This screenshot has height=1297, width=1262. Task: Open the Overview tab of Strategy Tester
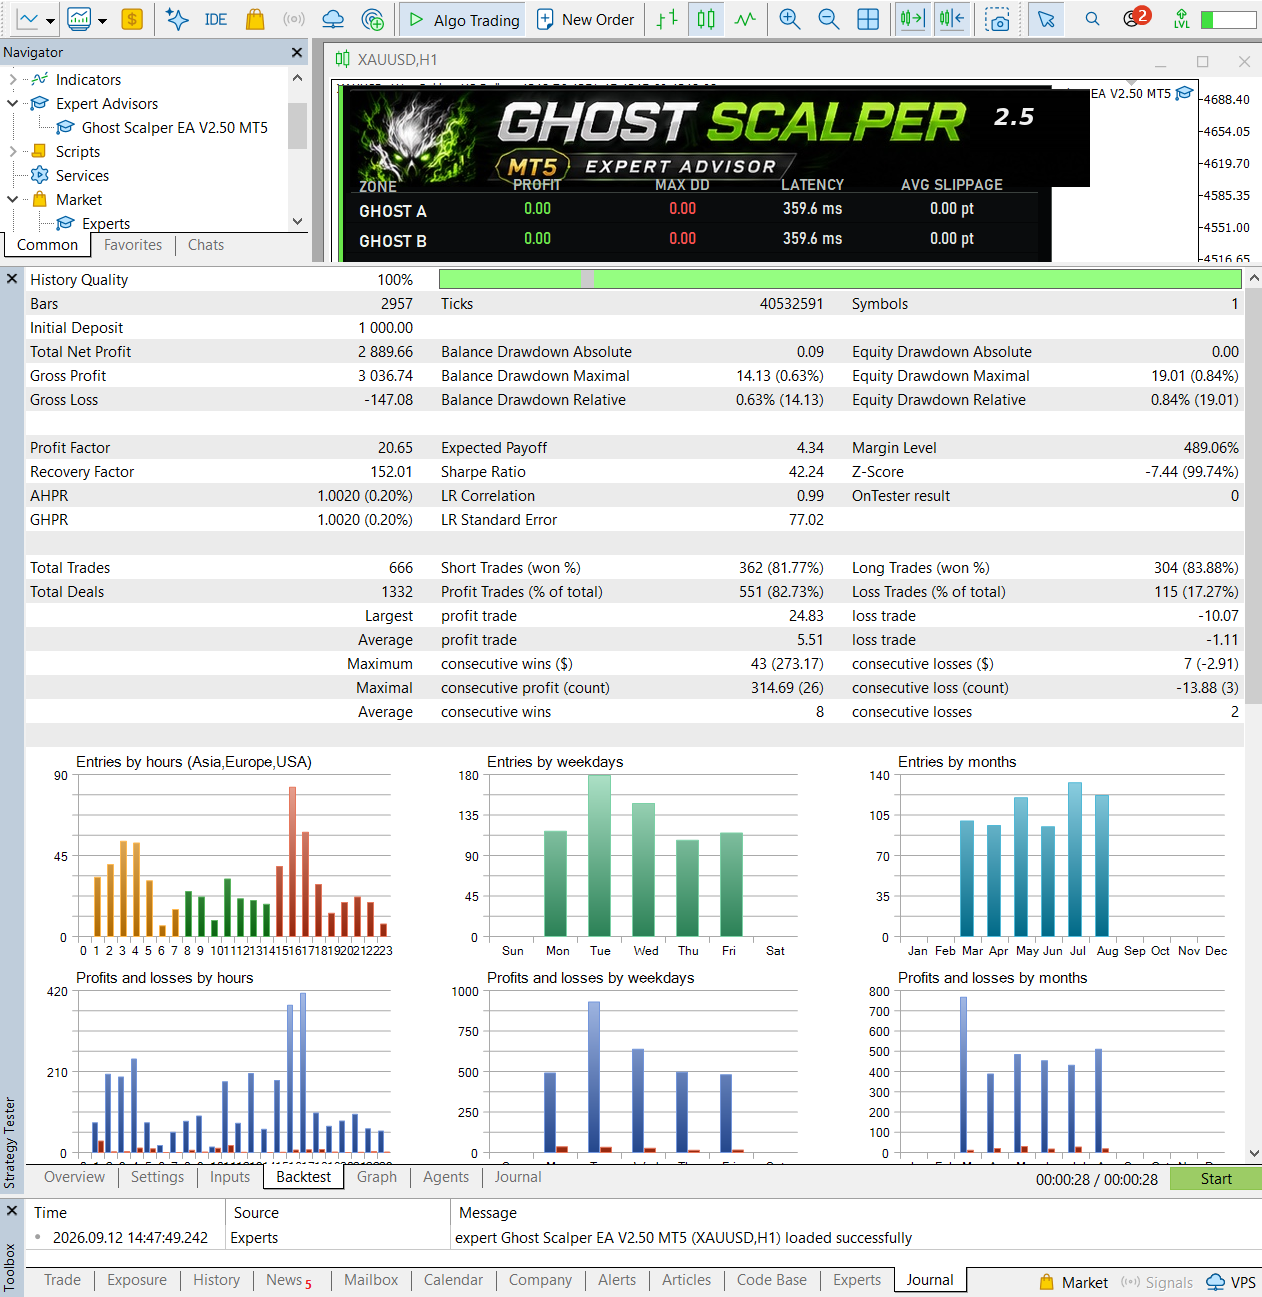pyautogui.click(x=74, y=1177)
